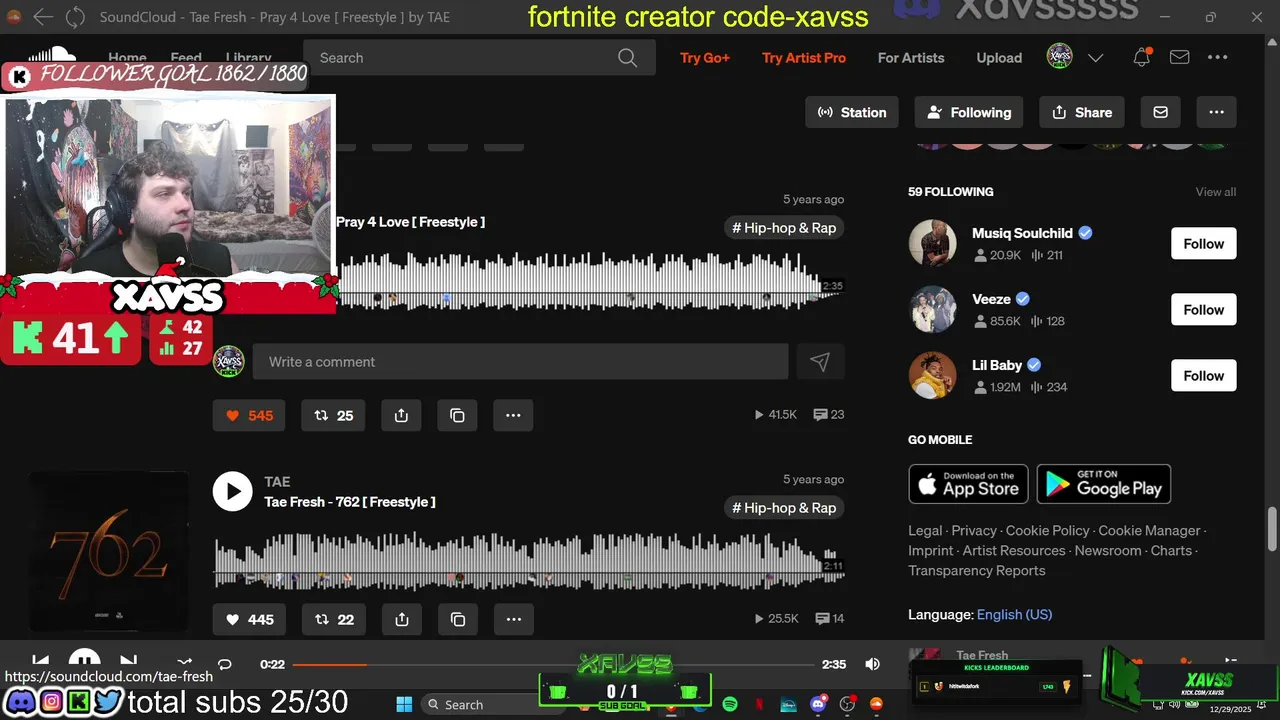Open the artist more options menu
The image size is (1280, 720).
tap(1216, 112)
